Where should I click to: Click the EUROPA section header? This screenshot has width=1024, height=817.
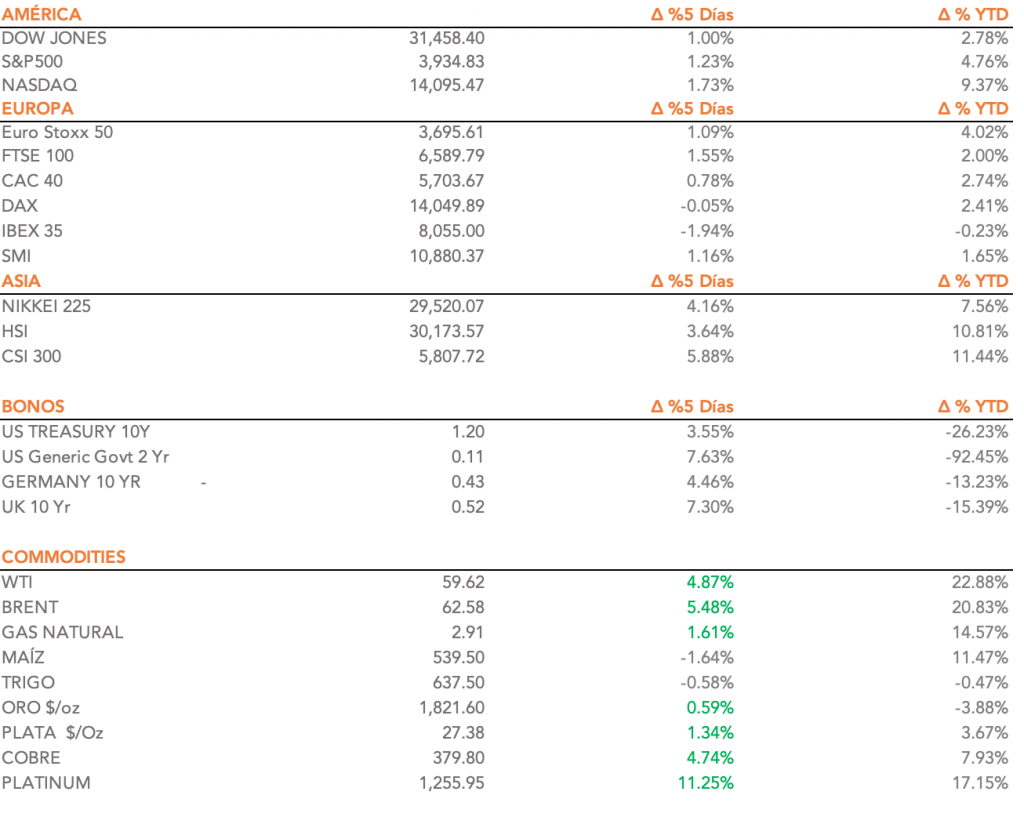pos(38,108)
